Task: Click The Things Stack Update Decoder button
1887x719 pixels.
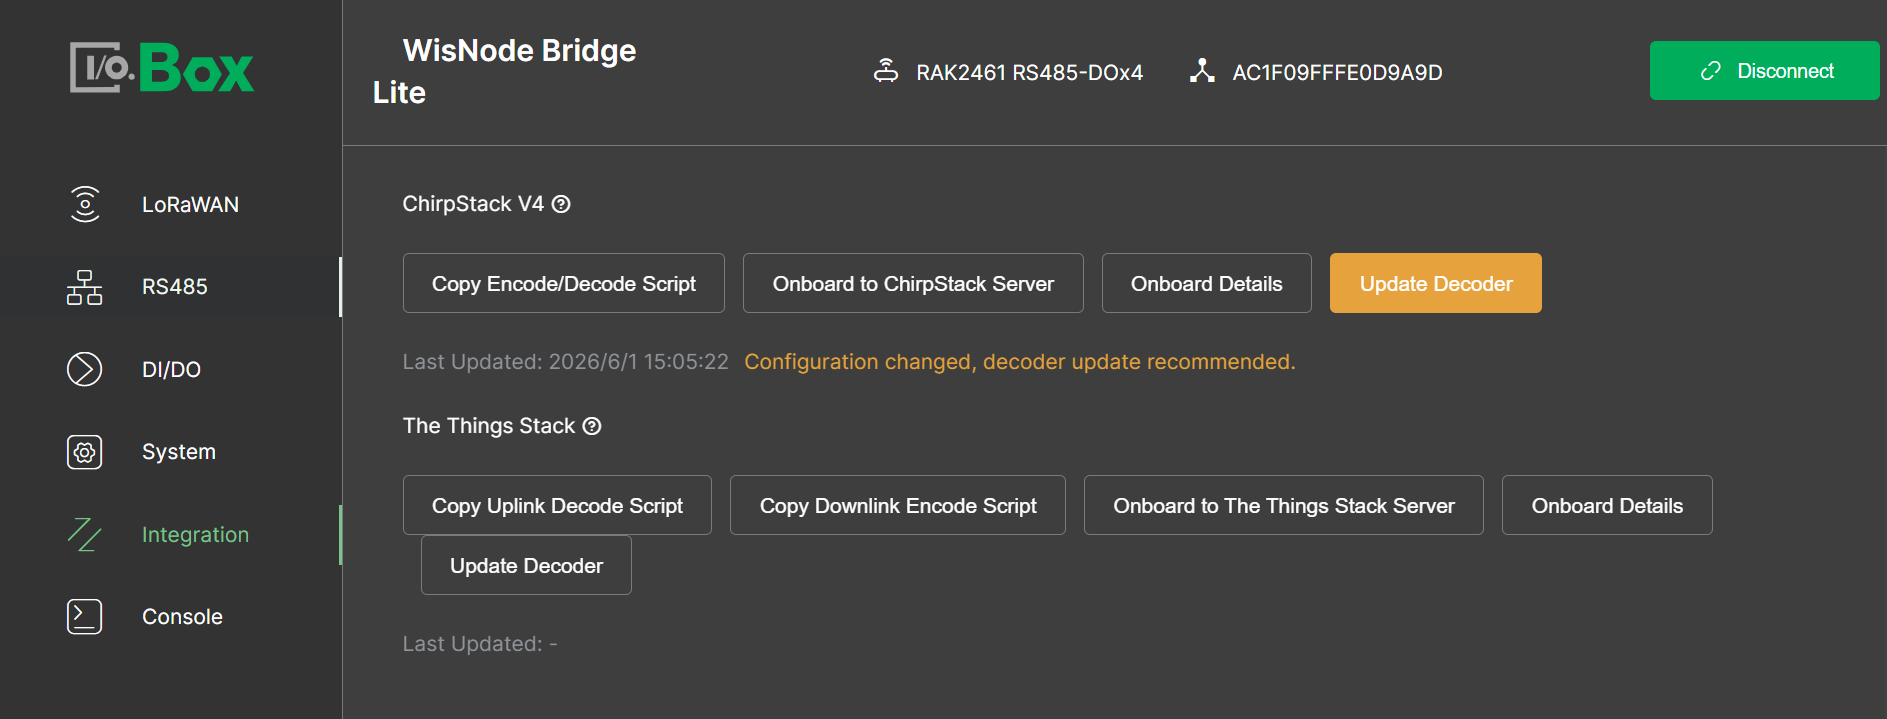Action: click(x=526, y=565)
